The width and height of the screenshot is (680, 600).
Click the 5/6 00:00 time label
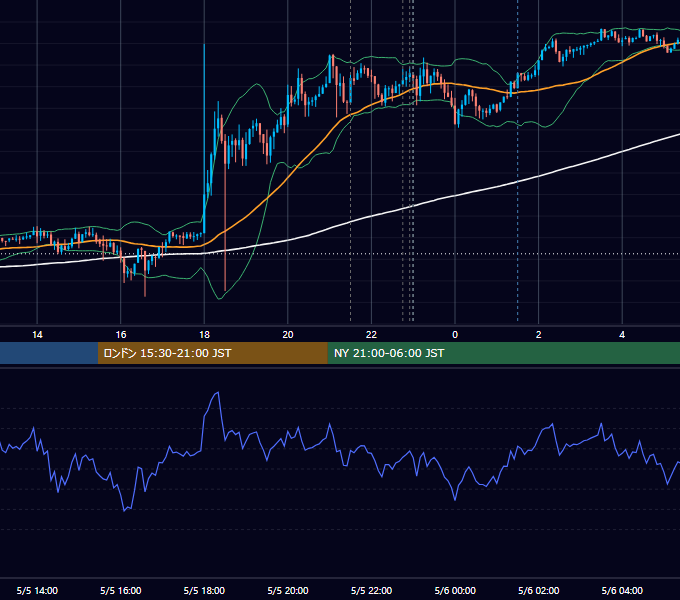pyautogui.click(x=455, y=590)
